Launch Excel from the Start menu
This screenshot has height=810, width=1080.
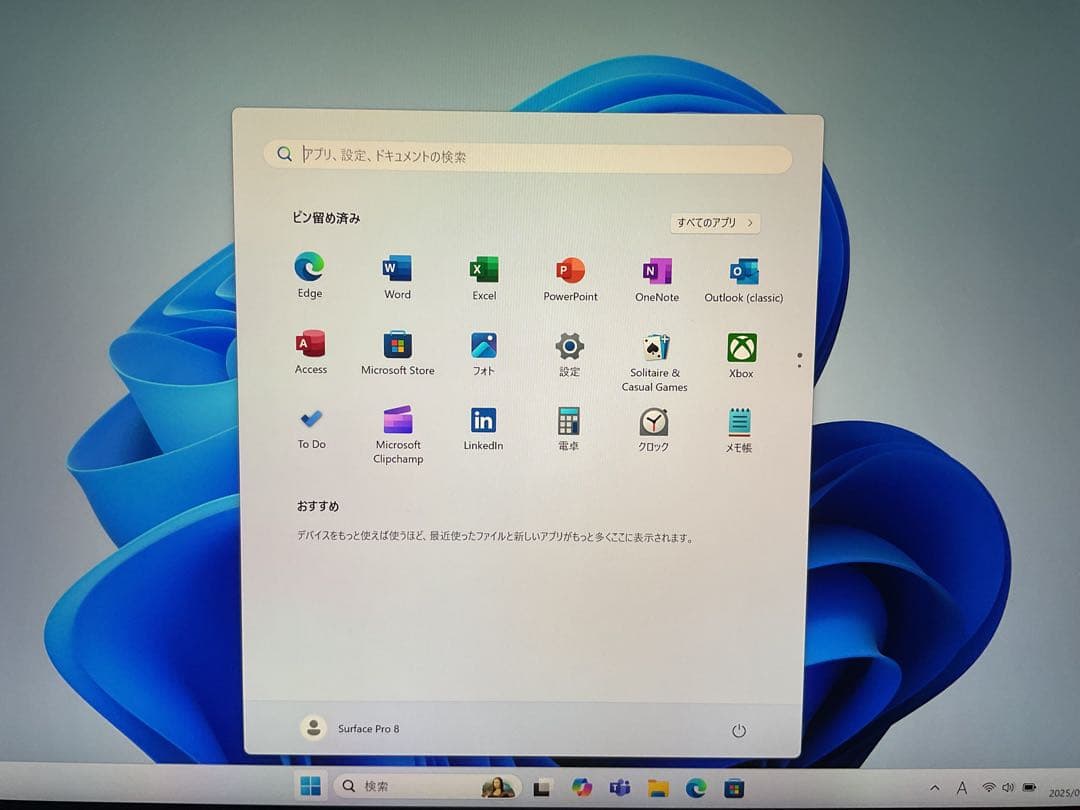(x=483, y=268)
